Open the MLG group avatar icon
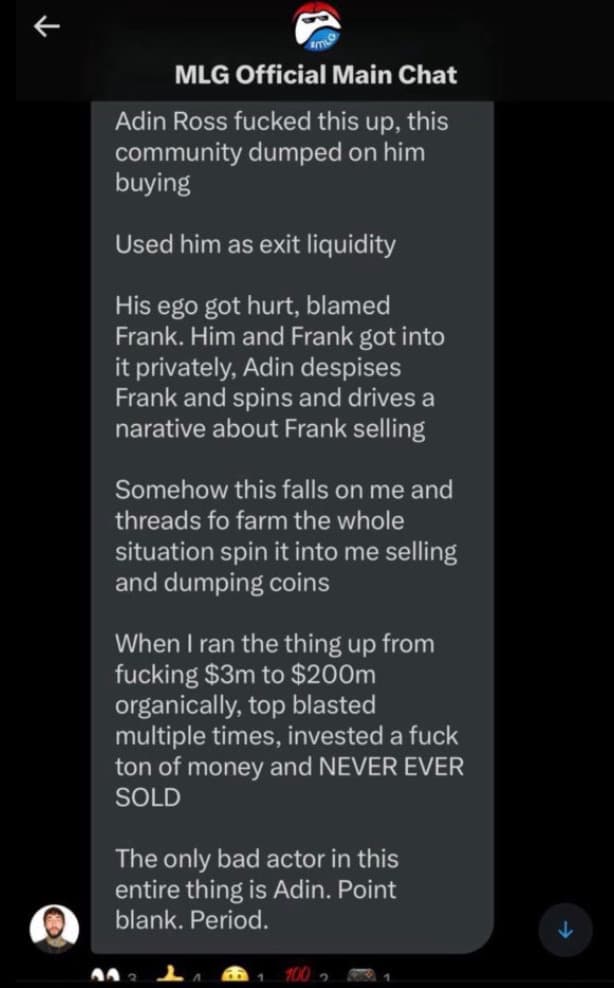Image resolution: width=614 pixels, height=988 pixels. [316, 30]
